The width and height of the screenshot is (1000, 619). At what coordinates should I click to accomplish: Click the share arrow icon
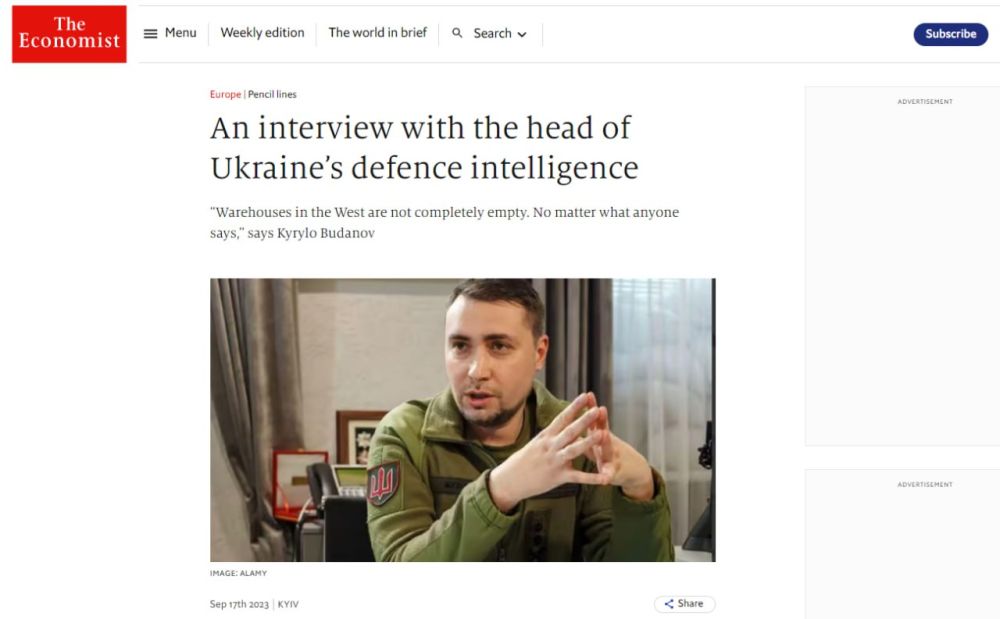(668, 604)
